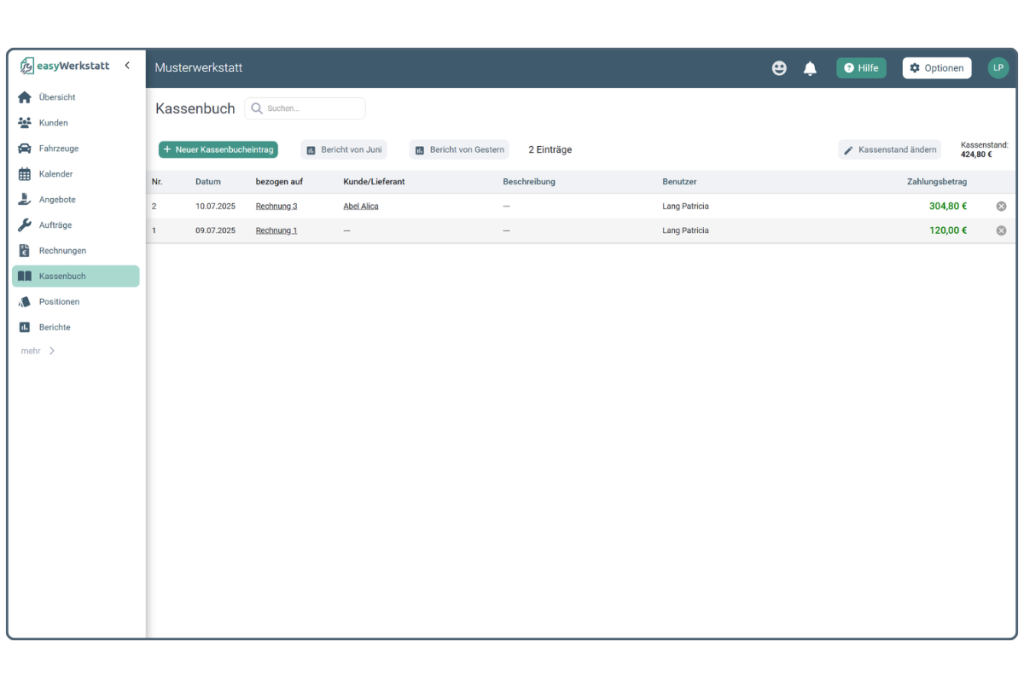Remove the 120,00 € entry row

pos(1001,230)
